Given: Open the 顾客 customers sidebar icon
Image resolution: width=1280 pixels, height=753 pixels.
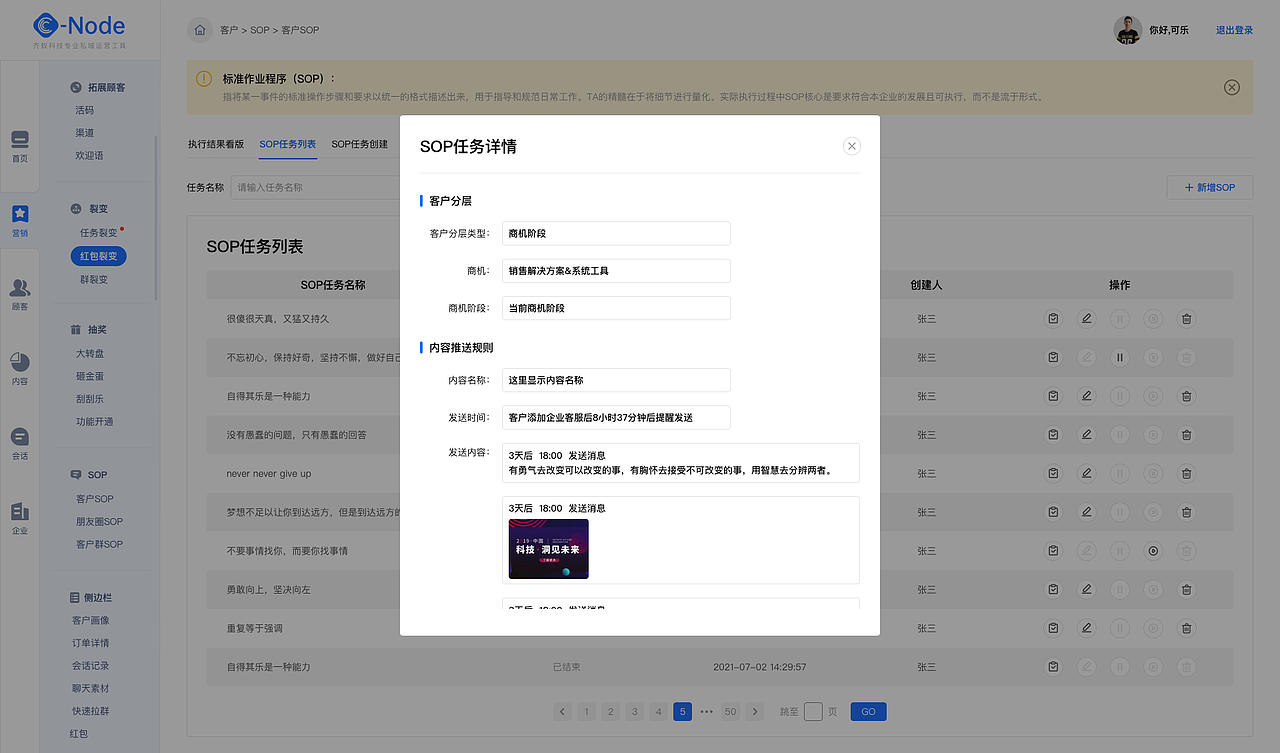Looking at the screenshot, I should click(20, 290).
